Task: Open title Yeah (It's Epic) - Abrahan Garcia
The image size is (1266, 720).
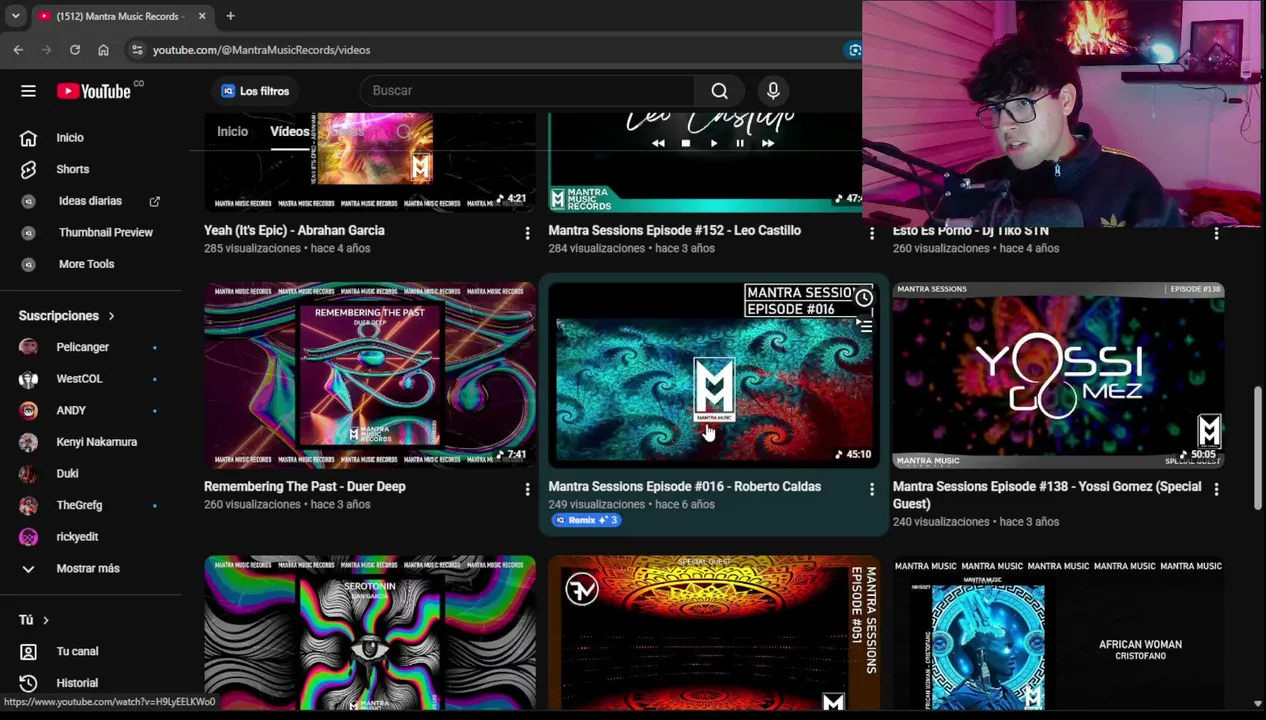Action: (294, 231)
